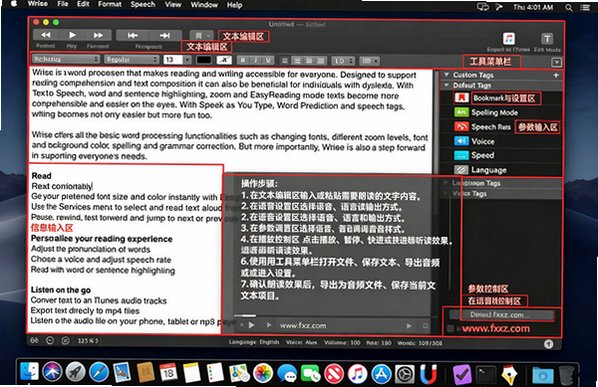Jump to the next paragraph
This screenshot has width=598, height=387.
(x=165, y=35)
